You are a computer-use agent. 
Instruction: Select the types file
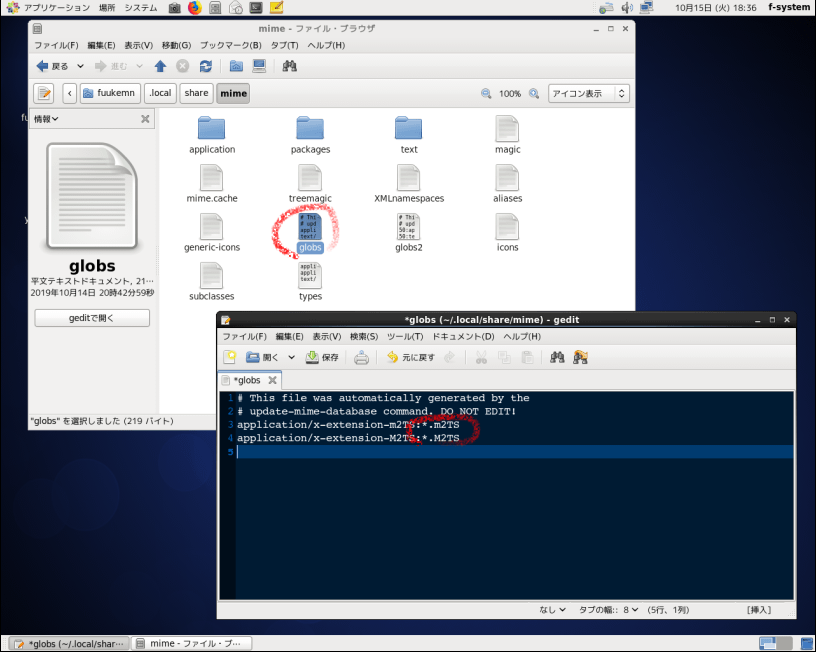click(310, 282)
